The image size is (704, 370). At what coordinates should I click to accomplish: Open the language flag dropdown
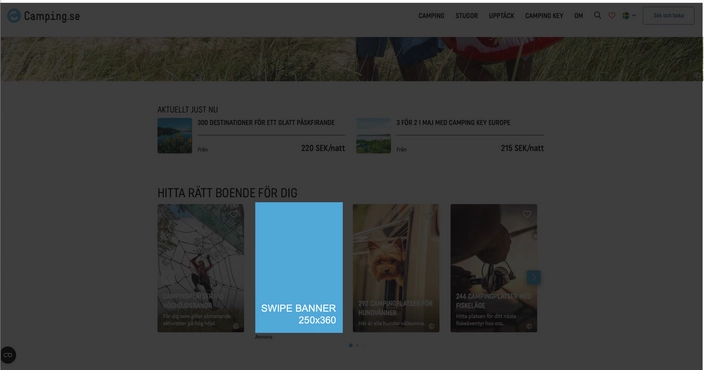tap(629, 15)
